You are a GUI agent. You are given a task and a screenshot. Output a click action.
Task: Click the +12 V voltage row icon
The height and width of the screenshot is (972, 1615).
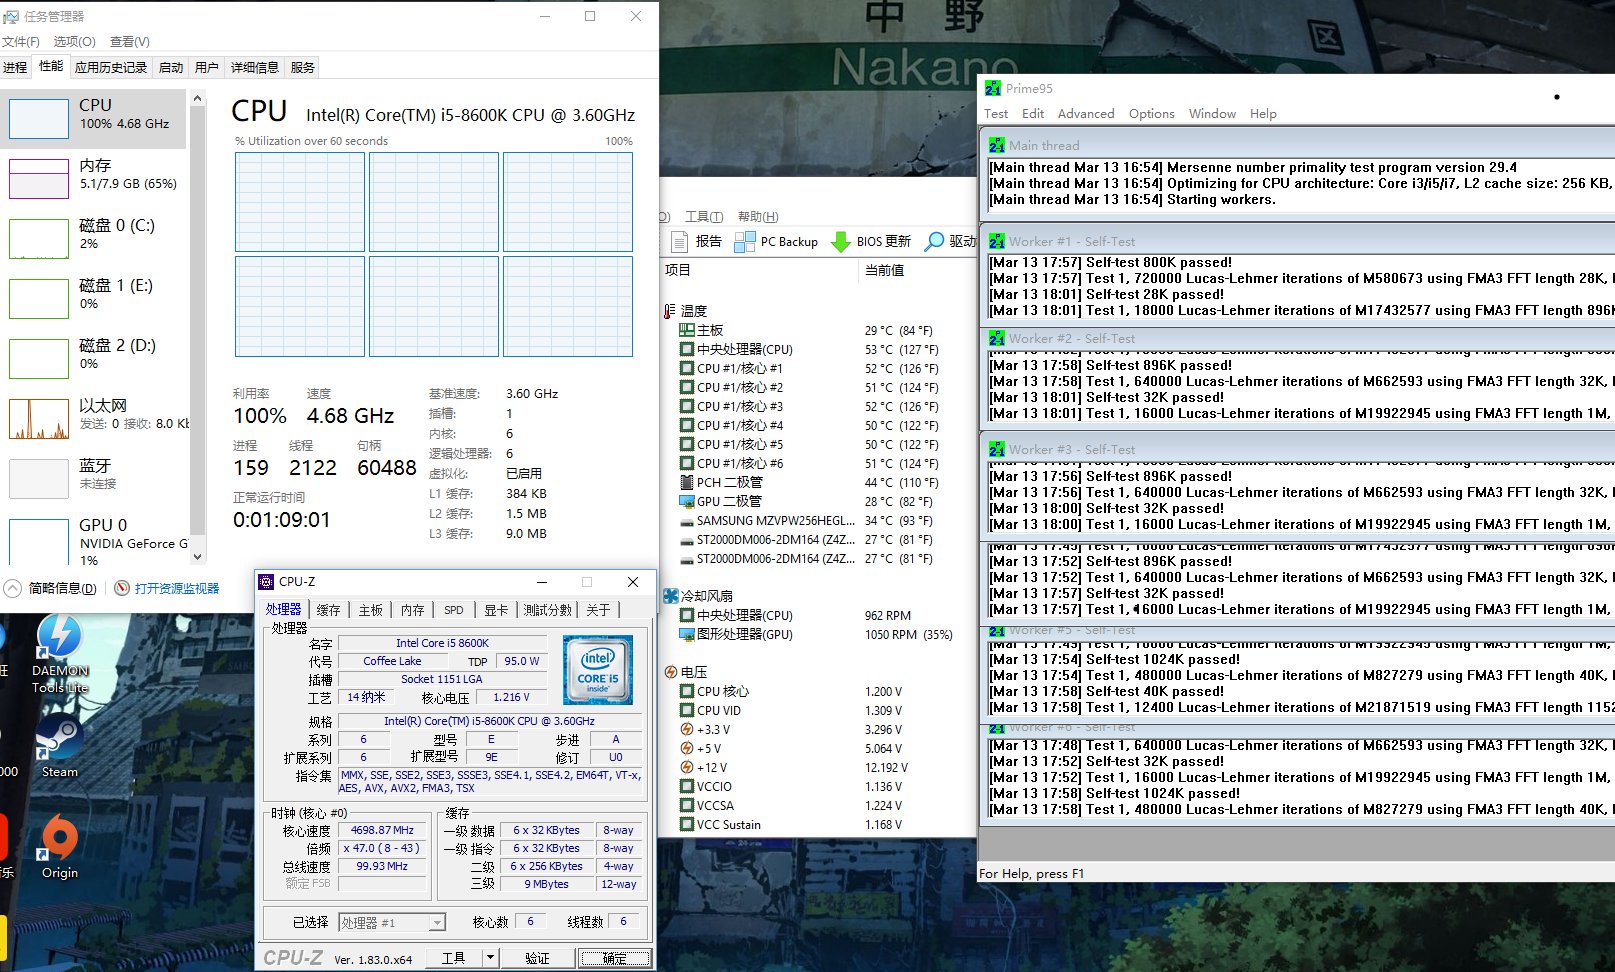pyautogui.click(x=687, y=767)
